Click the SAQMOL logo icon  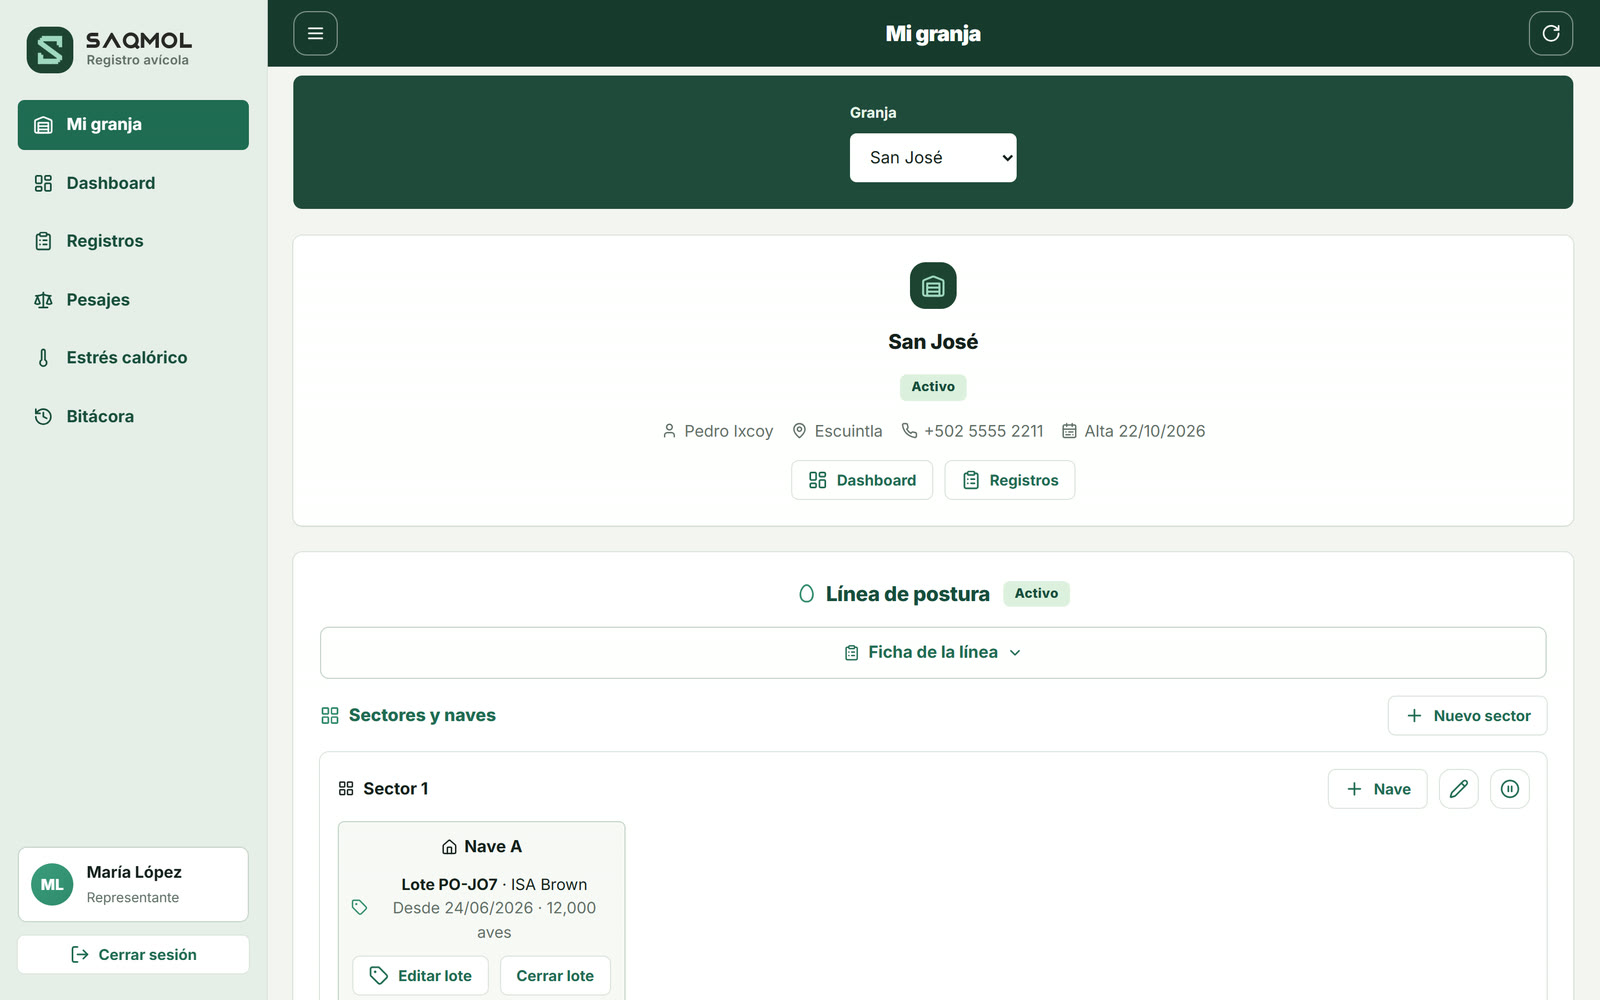[x=50, y=50]
